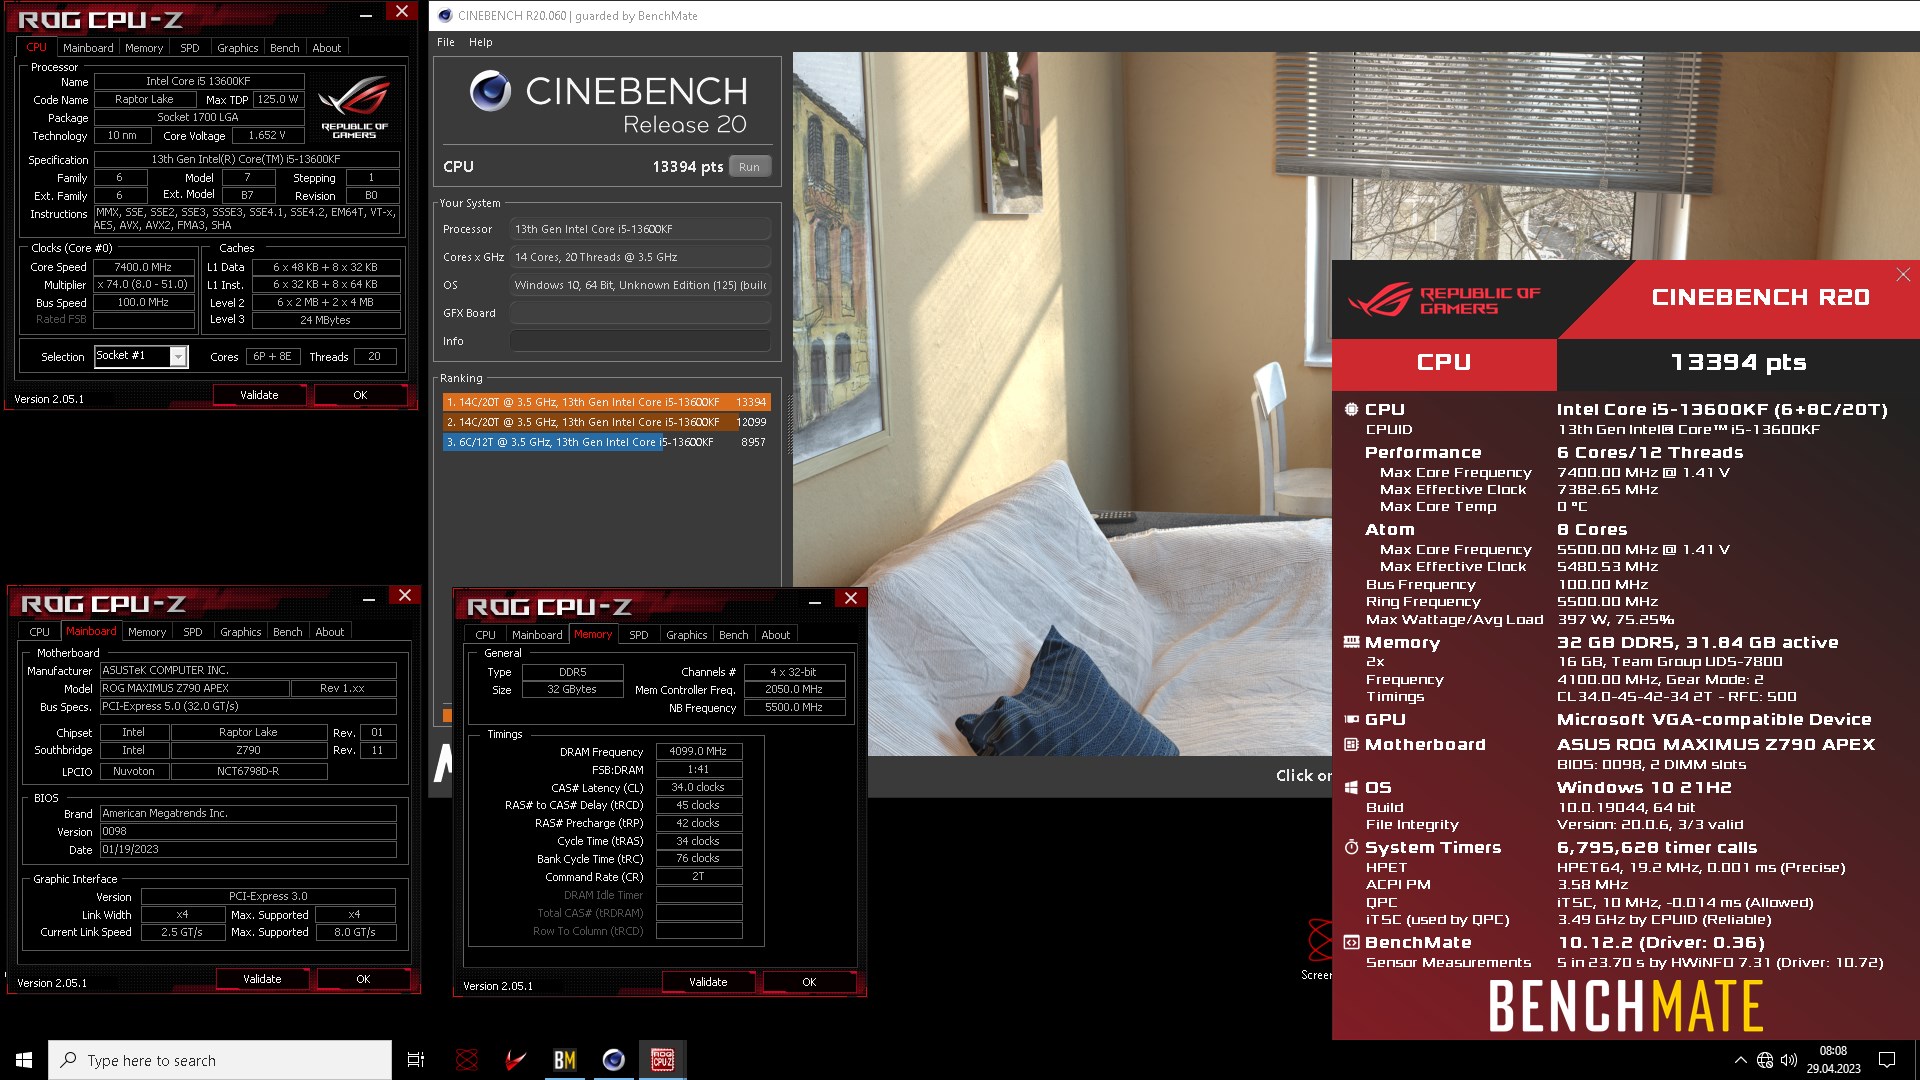Click the Core Voltage 1.652 V value
Viewport: 1920px width, 1080px height.
267,135
